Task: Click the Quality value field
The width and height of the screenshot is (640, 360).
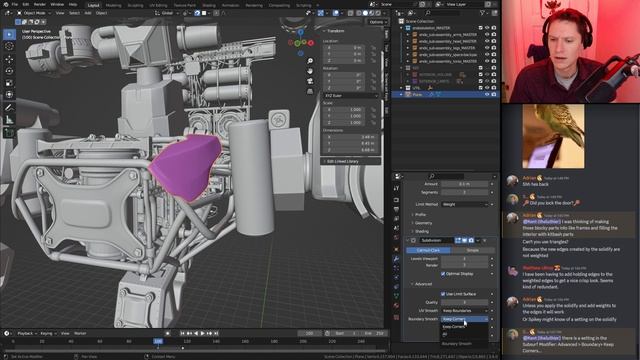Action: click(x=464, y=302)
